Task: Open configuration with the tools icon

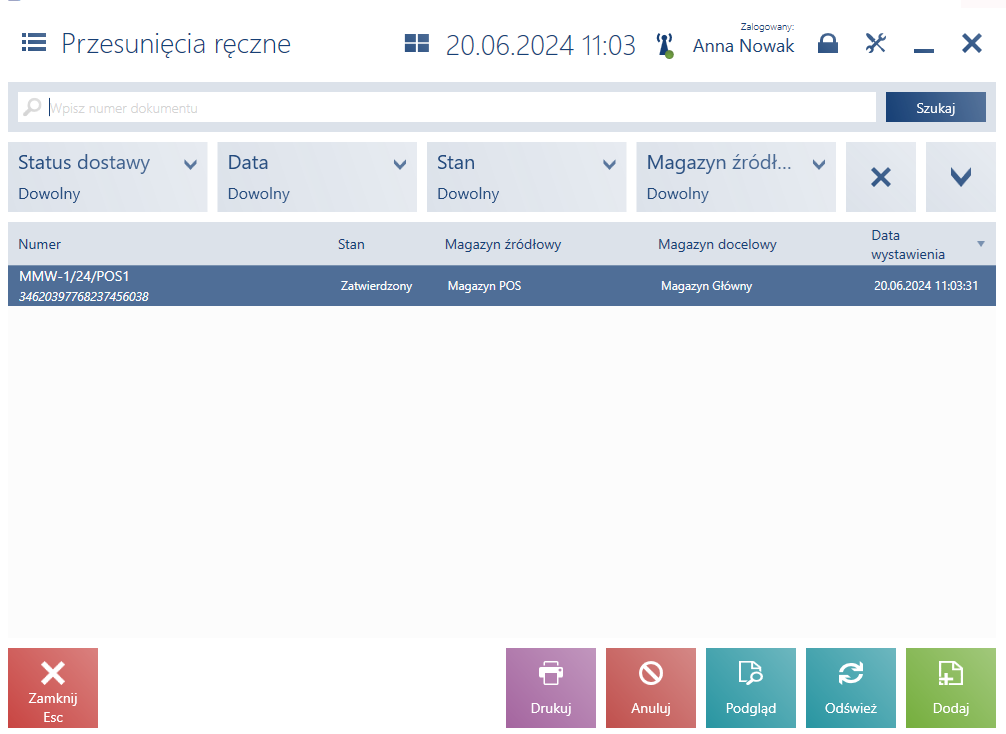Action: pyautogui.click(x=876, y=43)
